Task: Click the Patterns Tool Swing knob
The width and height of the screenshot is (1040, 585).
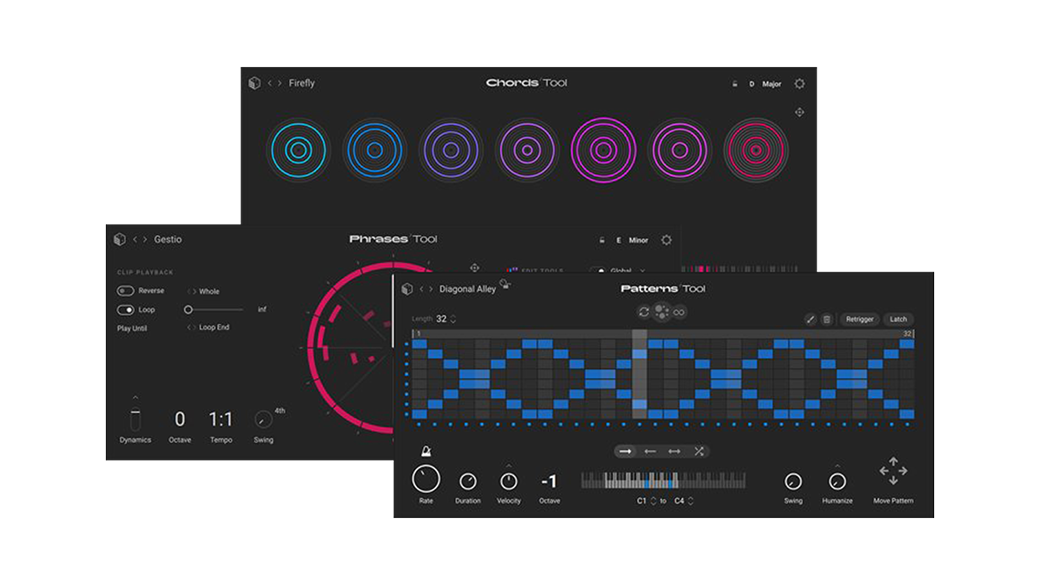Action: (x=793, y=482)
